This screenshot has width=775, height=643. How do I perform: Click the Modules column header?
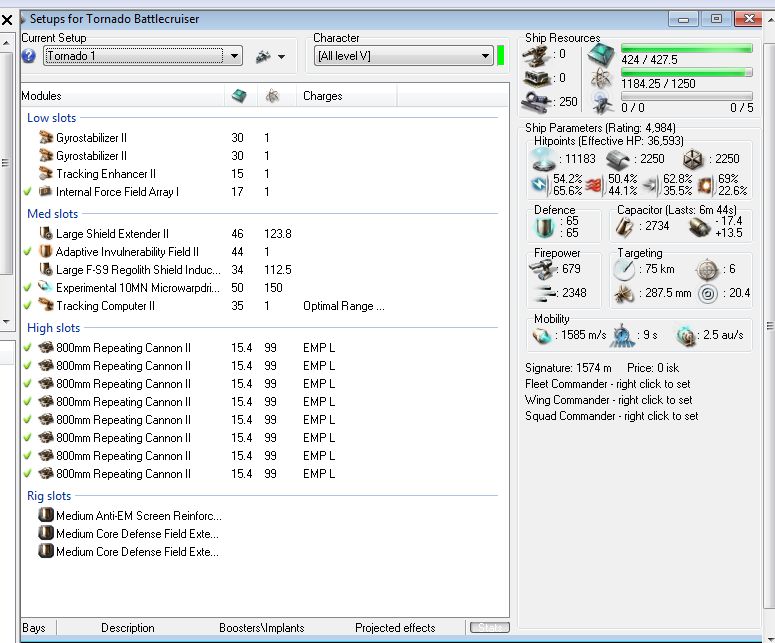(x=123, y=95)
